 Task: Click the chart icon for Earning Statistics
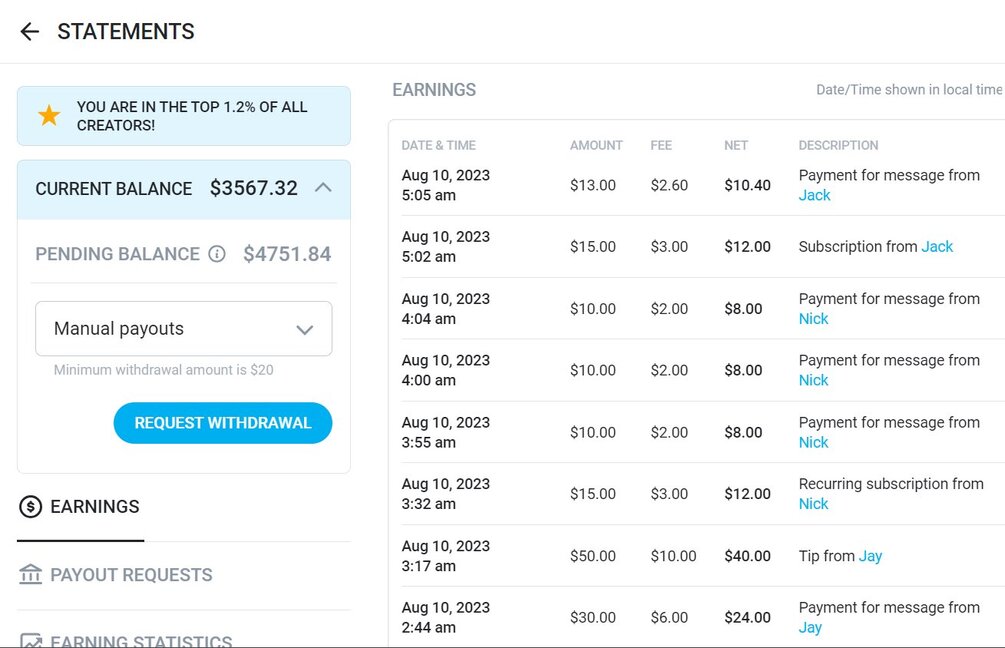[31, 640]
